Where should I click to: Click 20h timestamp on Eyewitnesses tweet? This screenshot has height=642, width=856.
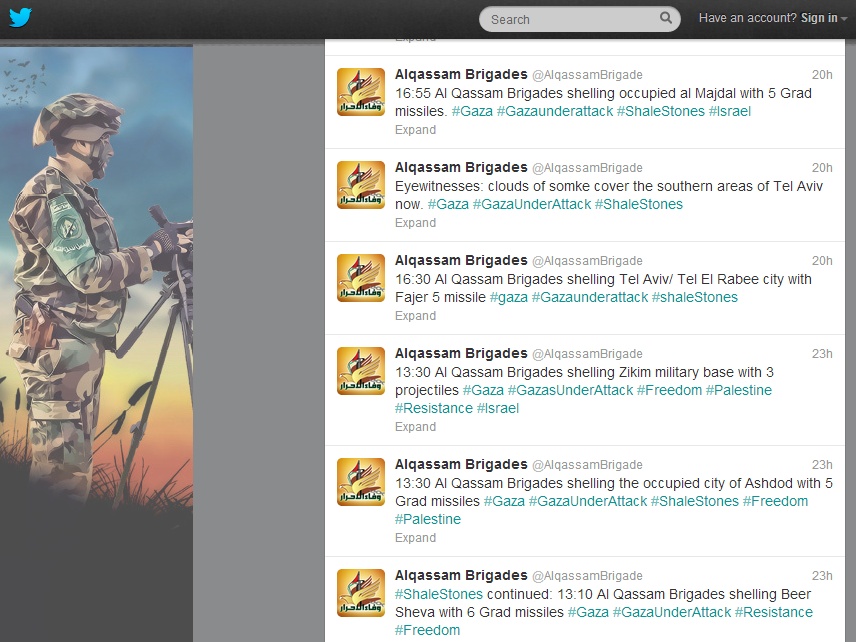click(x=822, y=168)
